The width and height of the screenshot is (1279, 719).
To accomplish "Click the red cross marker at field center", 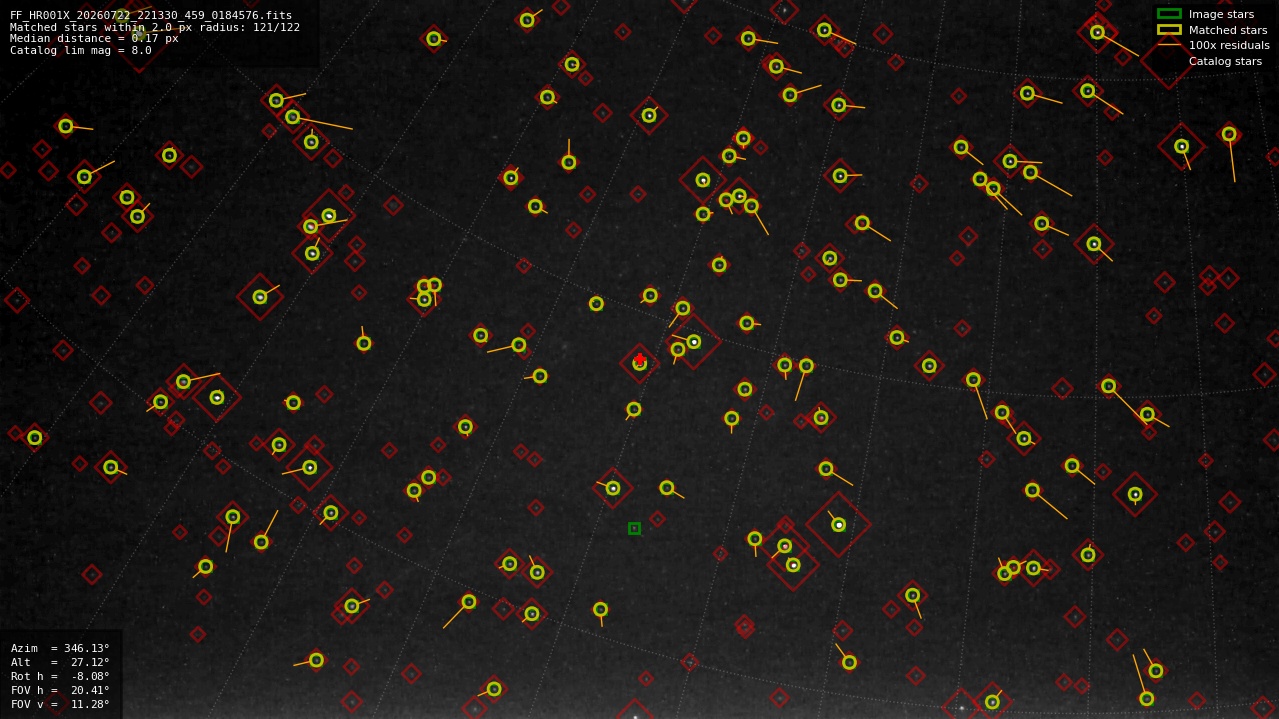I will coord(640,359).
